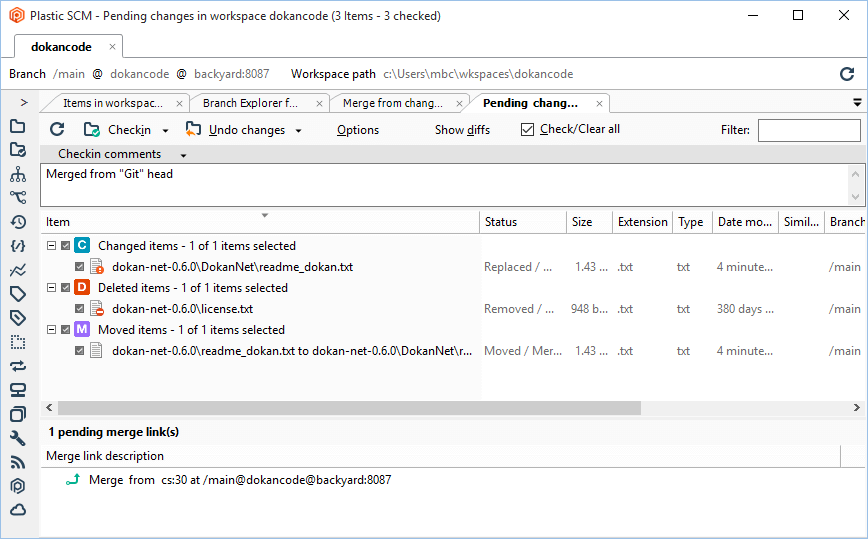The width and height of the screenshot is (868, 539).
Task: Click the sync replication arrows icon in the sidebar
Action: coord(17,366)
